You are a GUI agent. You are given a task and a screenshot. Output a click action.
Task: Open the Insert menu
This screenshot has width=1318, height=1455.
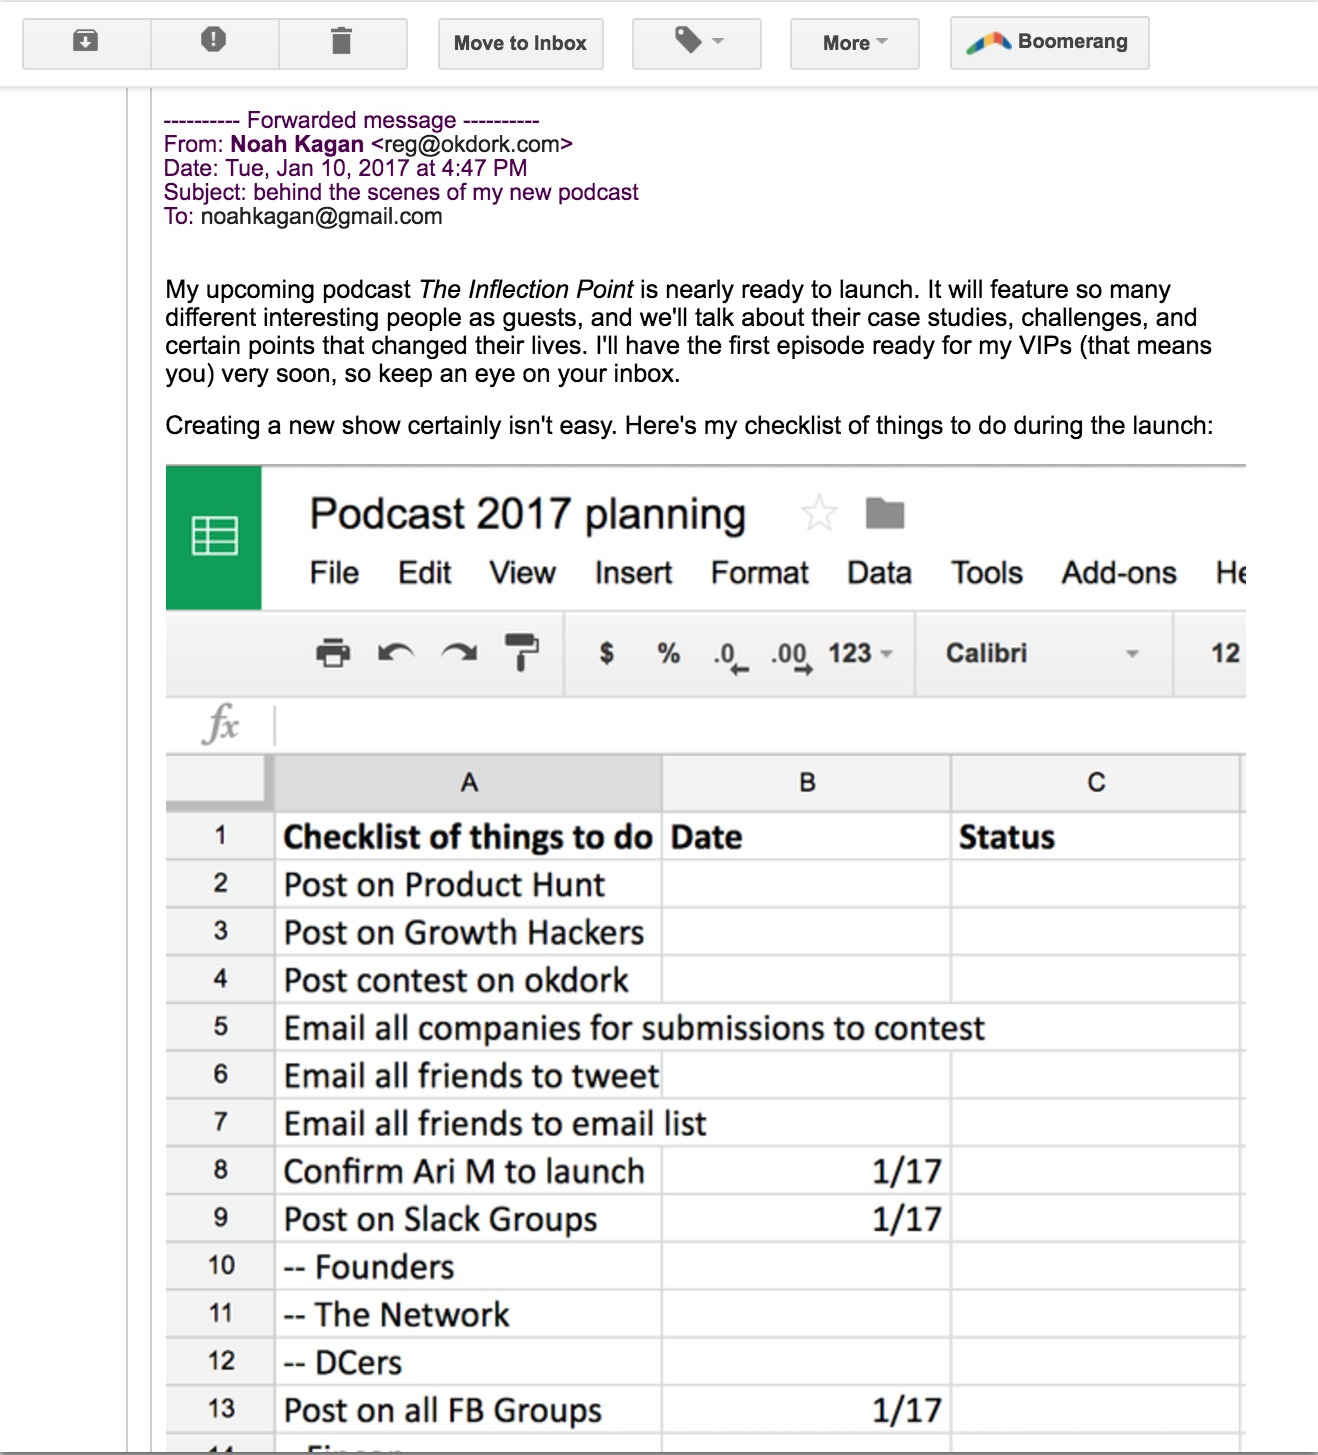(x=633, y=573)
